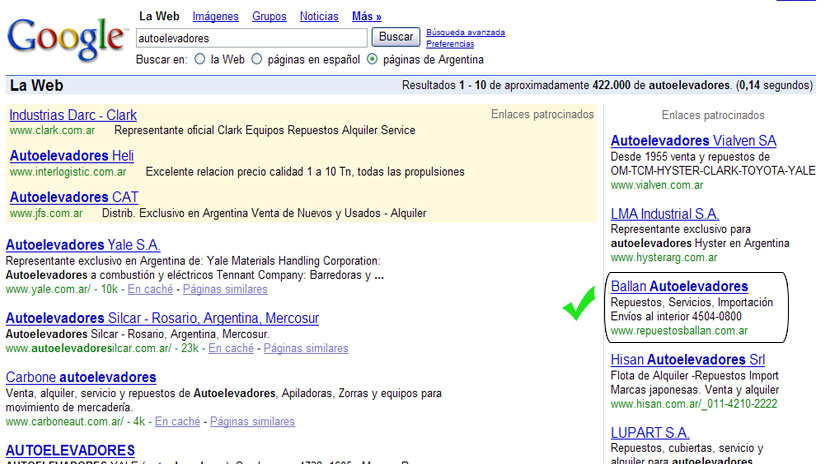The height and width of the screenshot is (464, 822).
Task: Open result Autoelevadores Yale S.A.
Action: tap(83, 245)
